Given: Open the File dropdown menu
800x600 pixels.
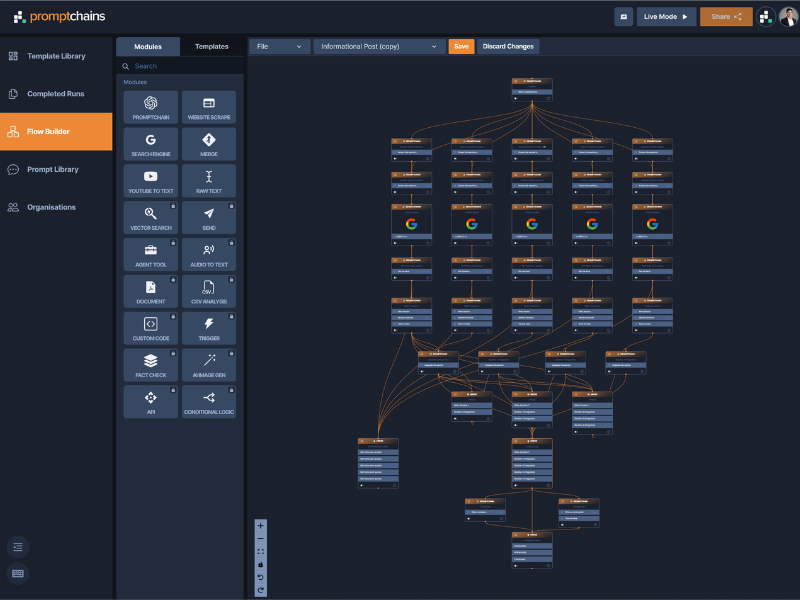Looking at the screenshot, I should coord(279,46).
